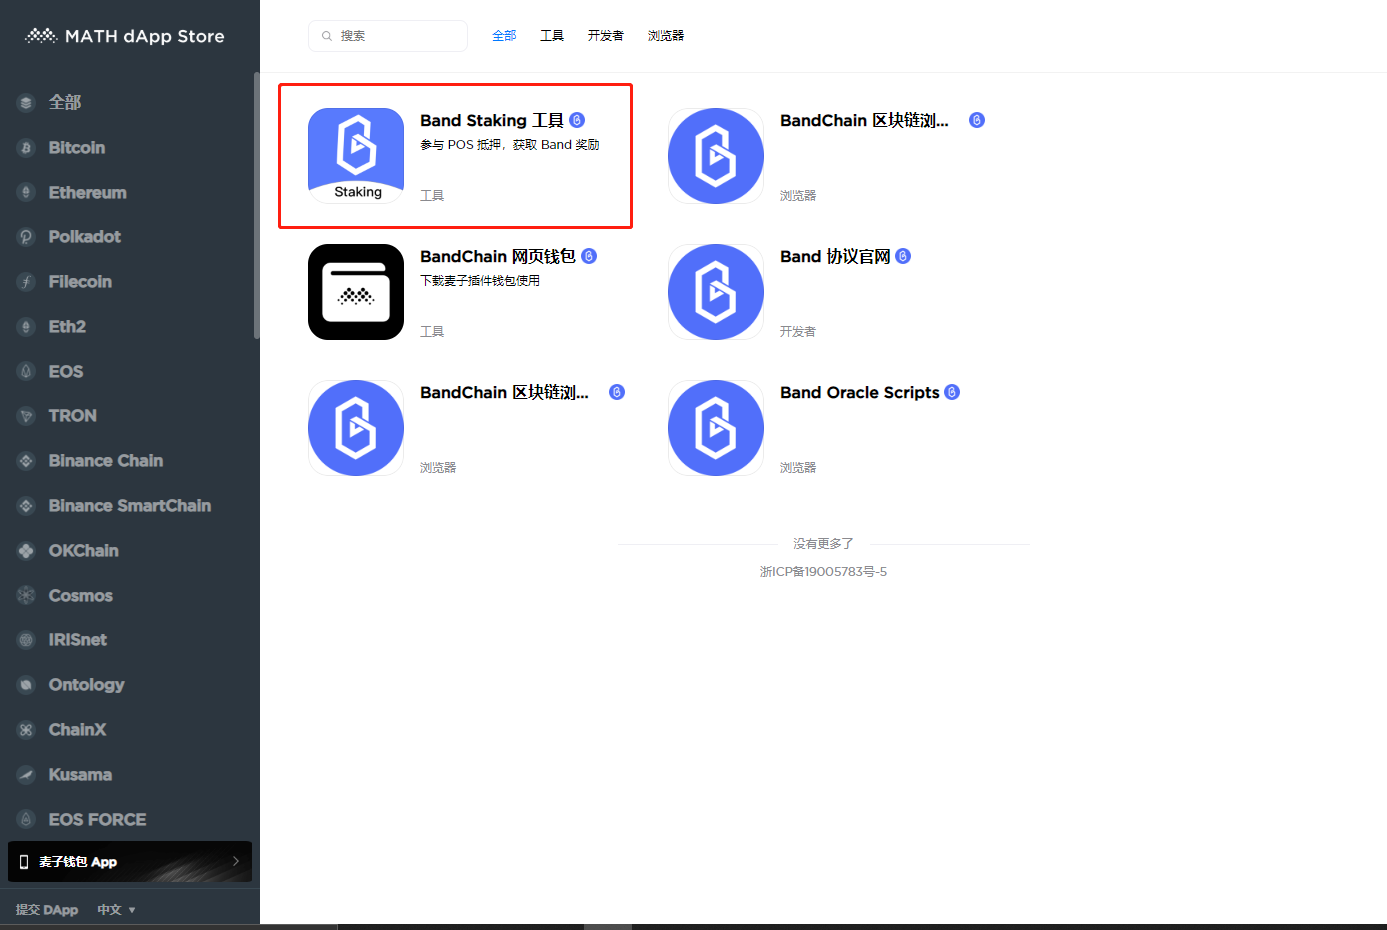The image size is (1387, 930).
Task: Click the 下载麦子插件钱包使用 description
Action: point(480,281)
